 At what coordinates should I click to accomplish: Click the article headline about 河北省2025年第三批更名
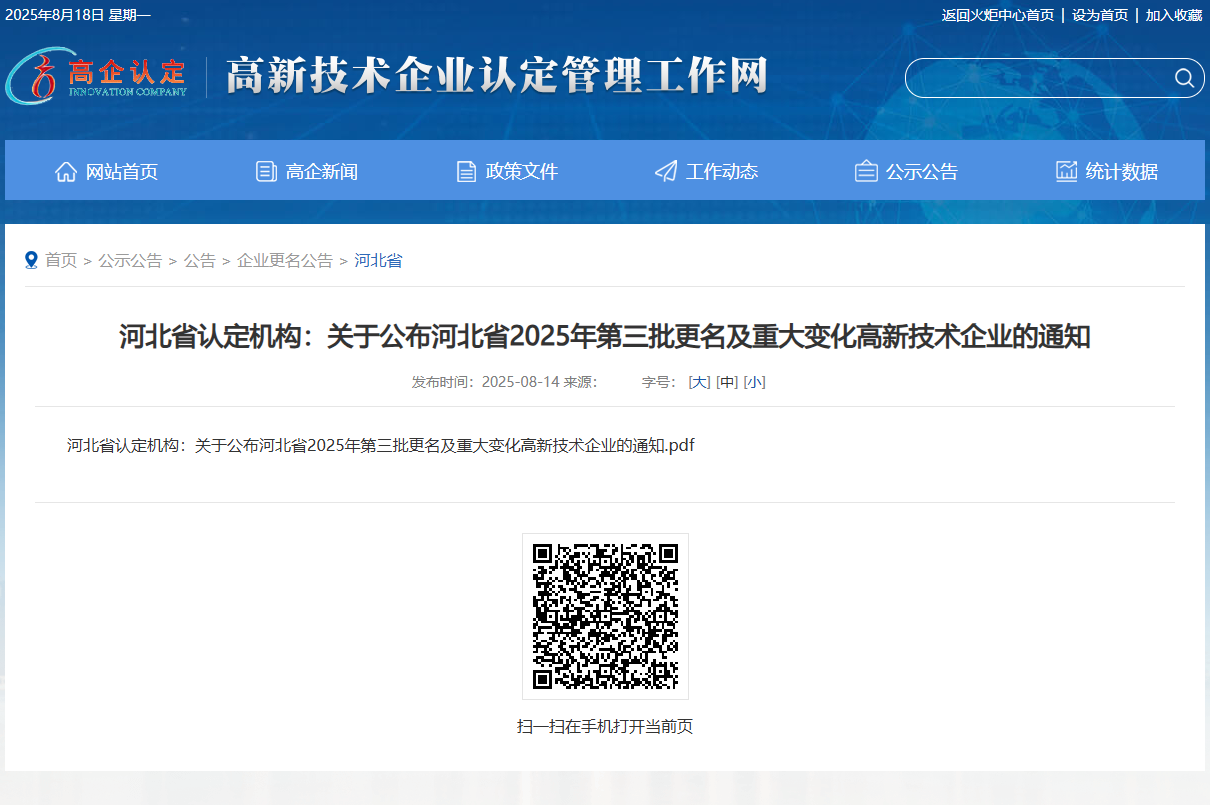coord(605,337)
